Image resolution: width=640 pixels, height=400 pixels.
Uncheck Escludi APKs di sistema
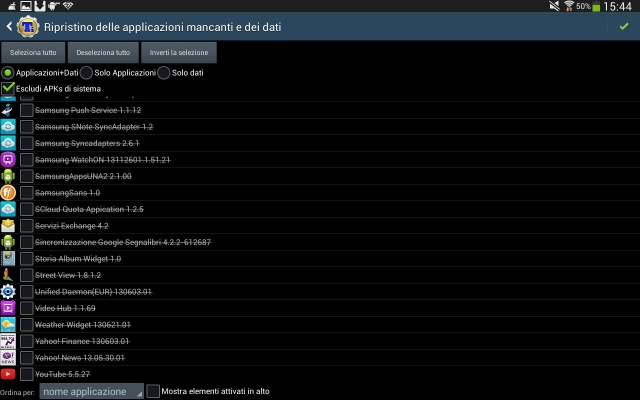pos(8,88)
